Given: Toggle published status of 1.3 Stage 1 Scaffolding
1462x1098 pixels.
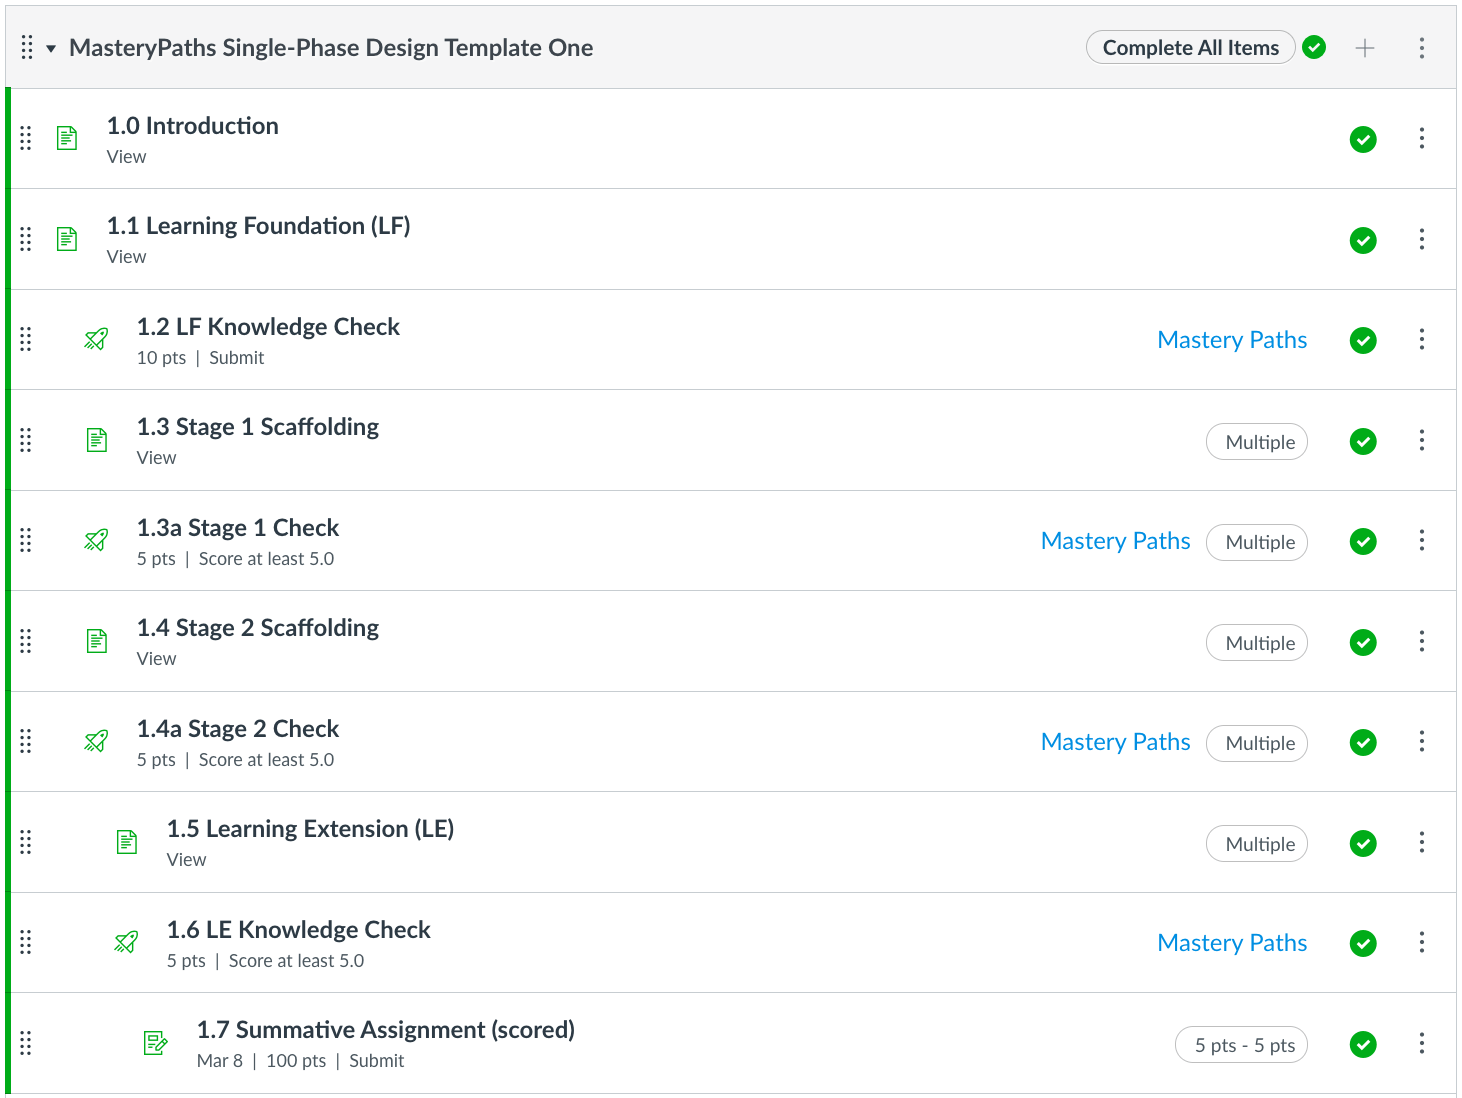Looking at the screenshot, I should [x=1363, y=441].
